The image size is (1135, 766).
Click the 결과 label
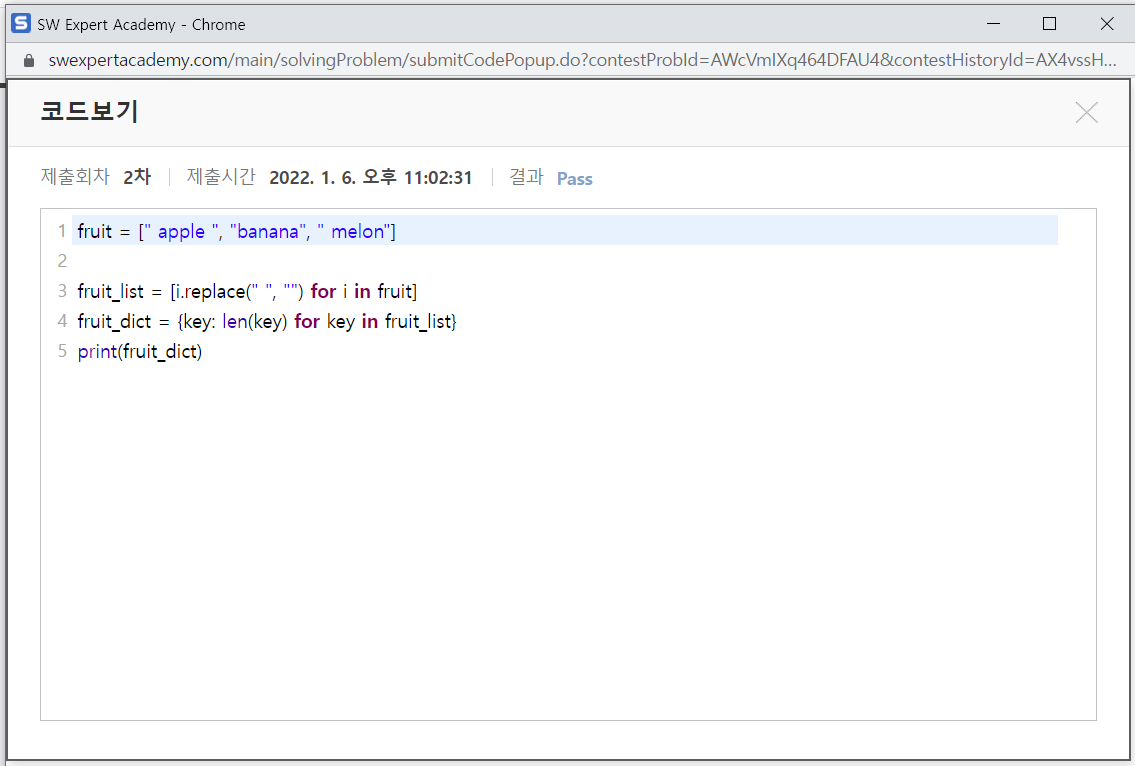(x=526, y=177)
